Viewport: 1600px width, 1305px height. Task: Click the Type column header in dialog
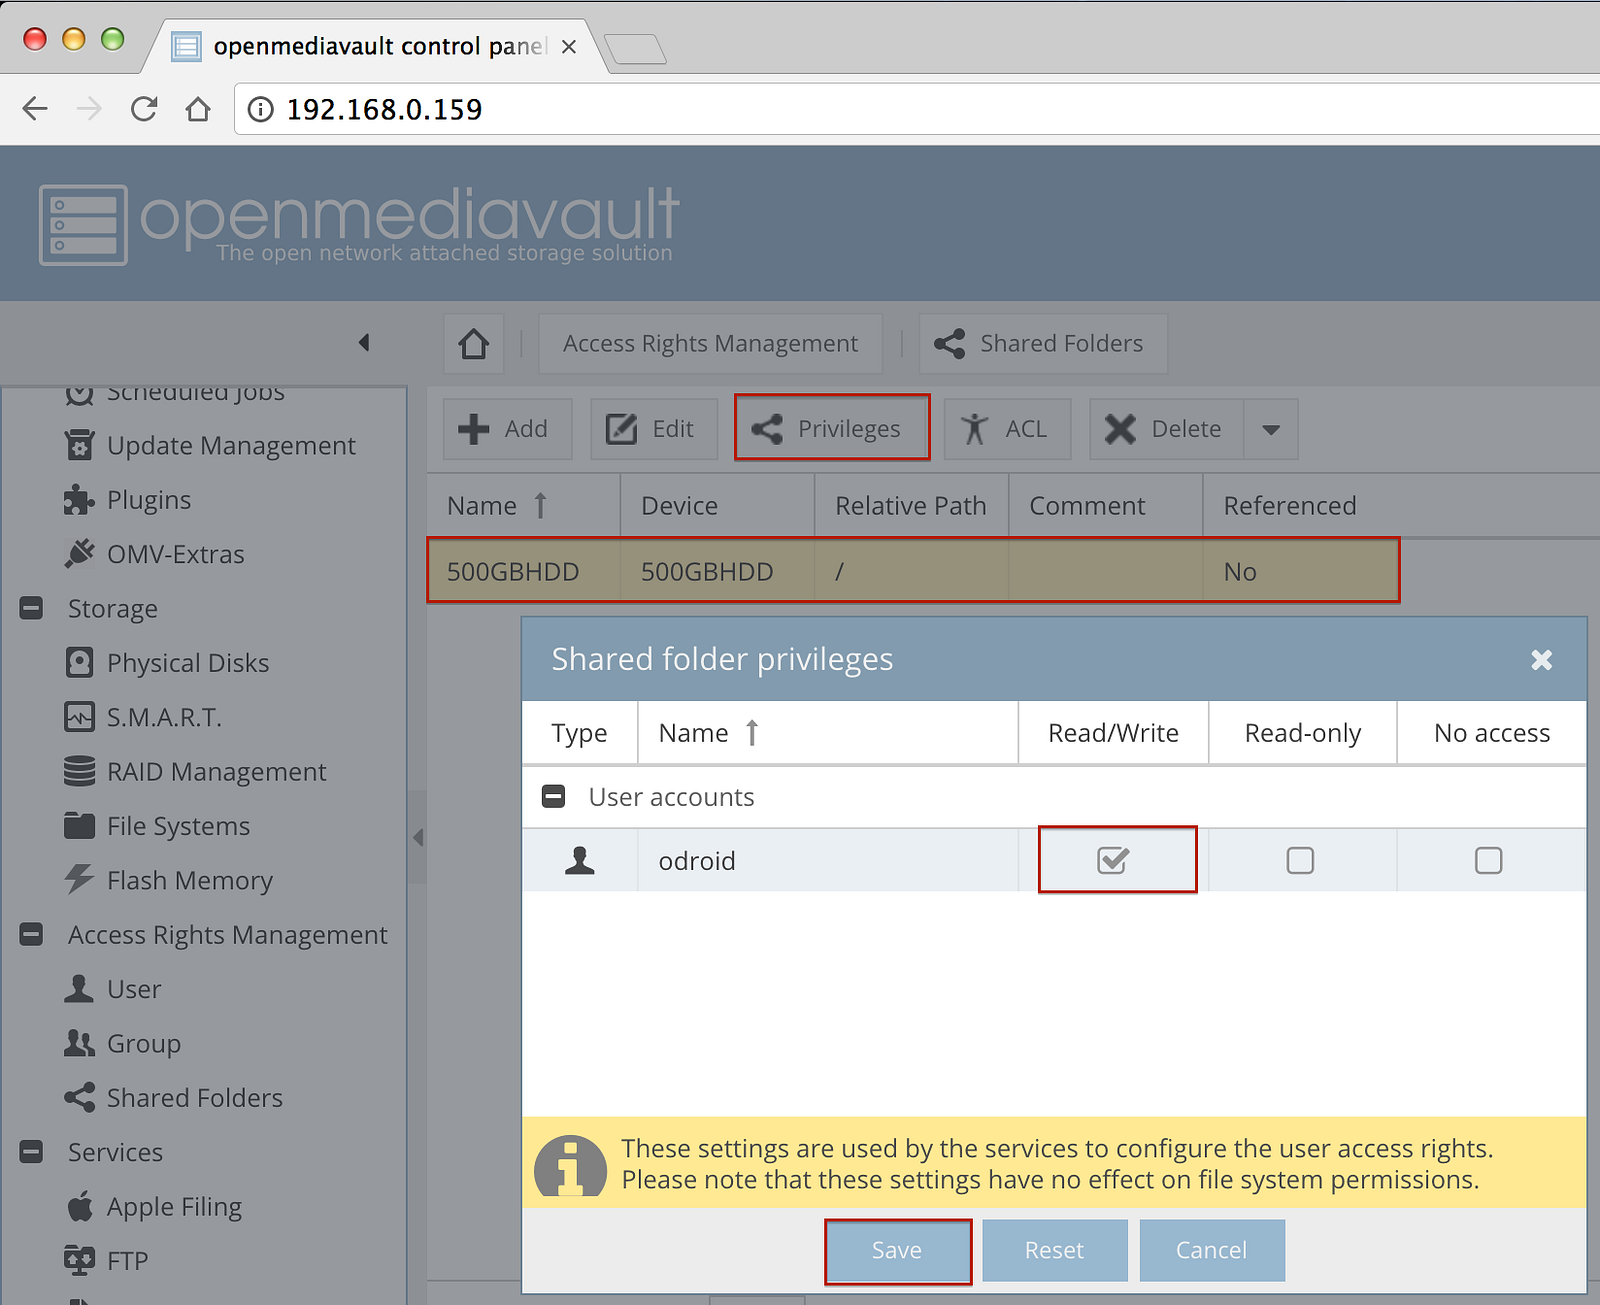click(x=580, y=733)
